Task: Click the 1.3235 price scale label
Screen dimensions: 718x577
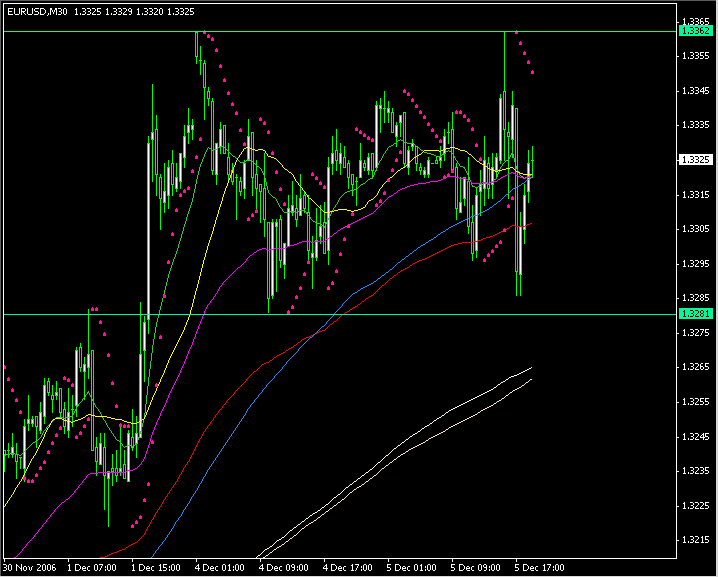Action: tap(696, 471)
